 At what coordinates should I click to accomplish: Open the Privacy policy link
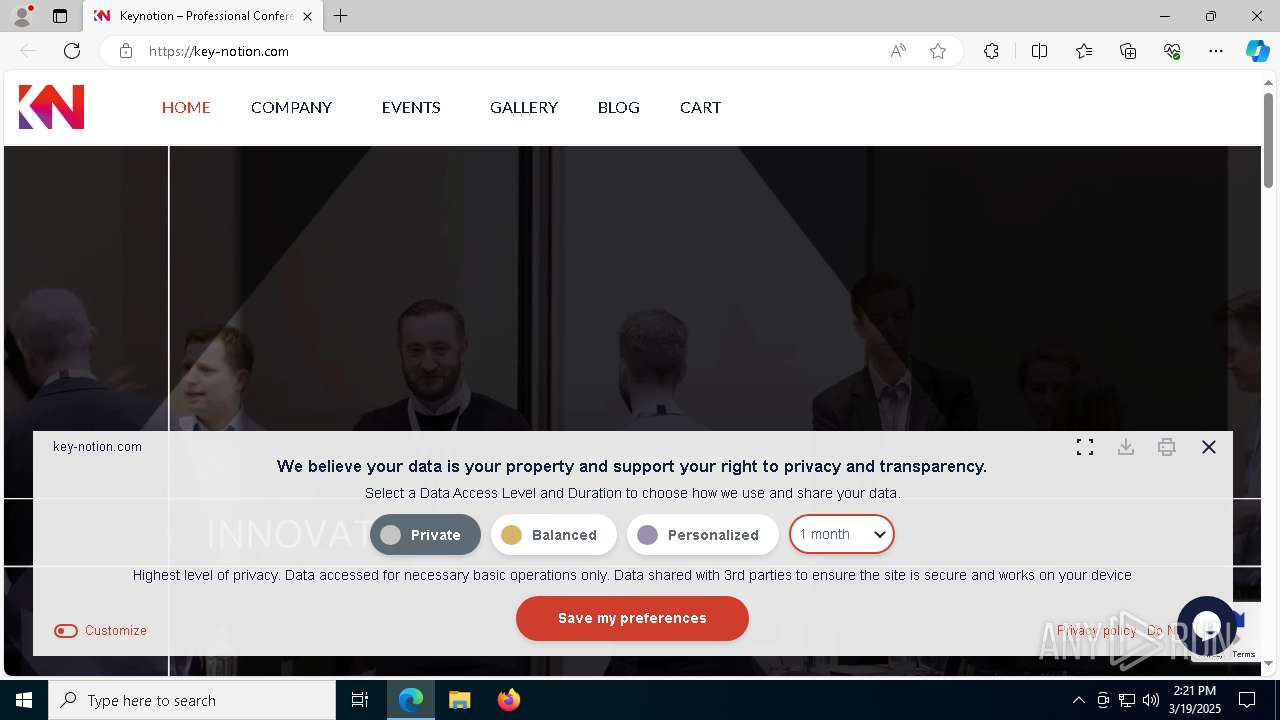(x=1096, y=631)
